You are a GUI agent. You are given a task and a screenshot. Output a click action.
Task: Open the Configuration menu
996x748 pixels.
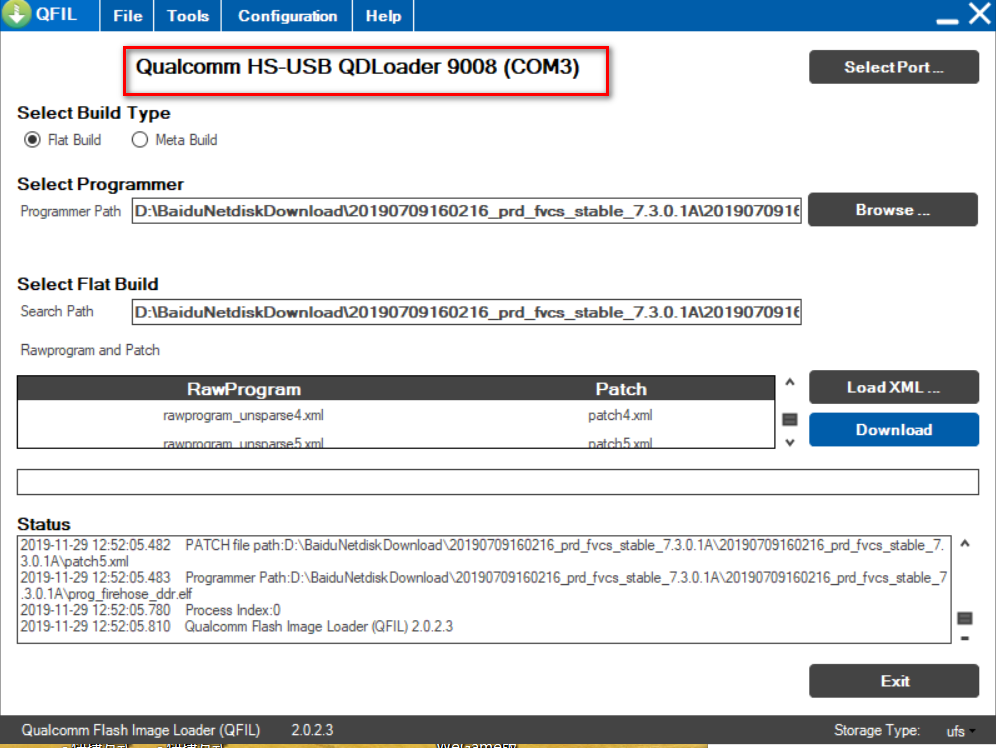point(287,16)
